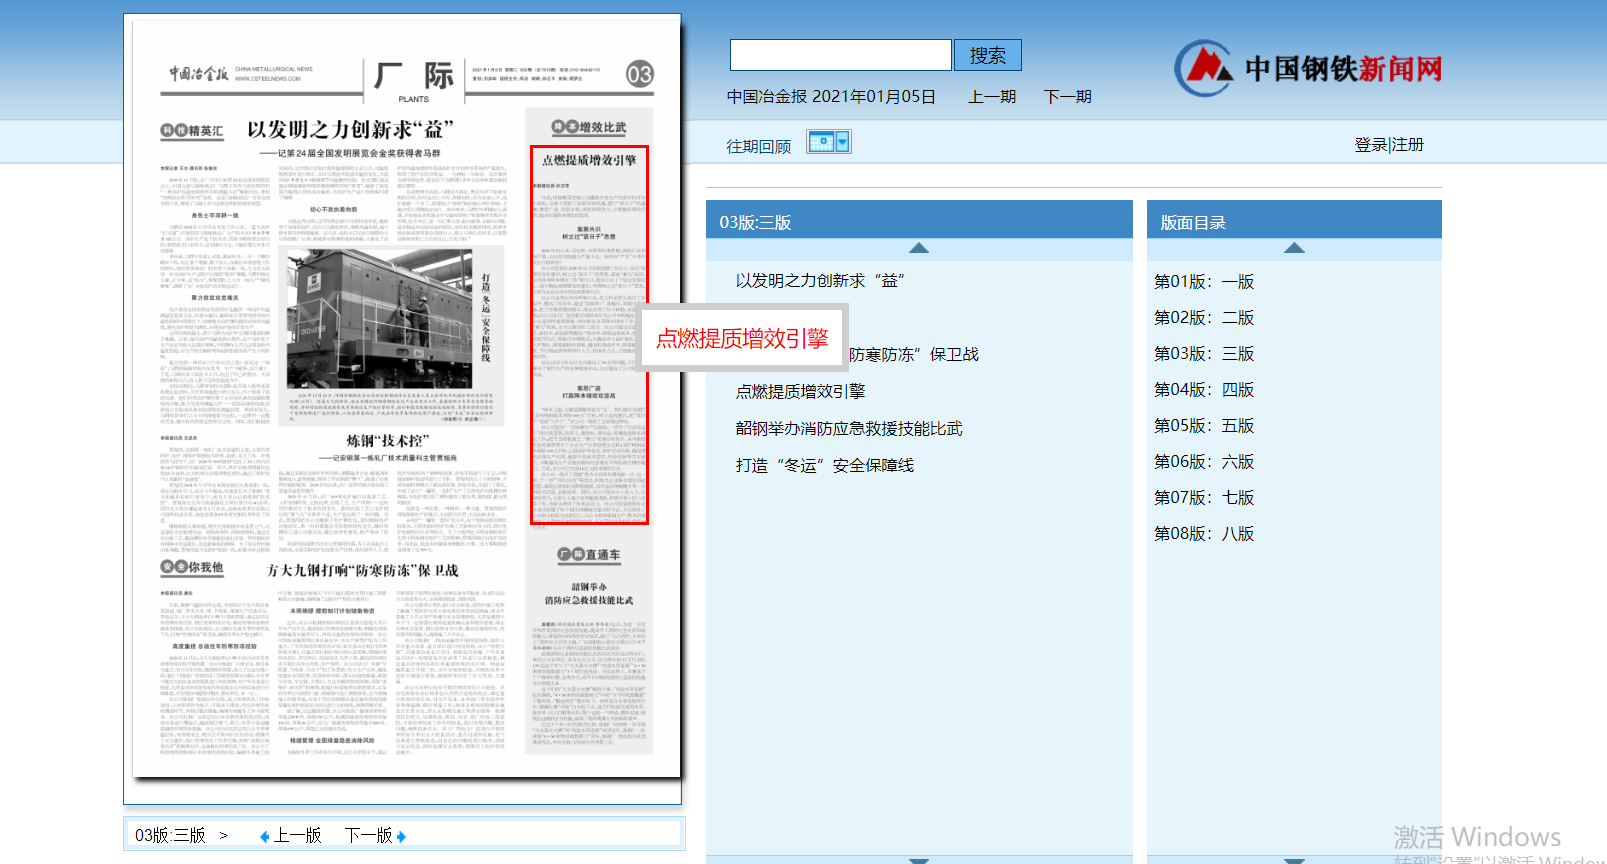
Task: Open article 韶钢举办消防应急救援技能比武
Action: click(x=849, y=429)
